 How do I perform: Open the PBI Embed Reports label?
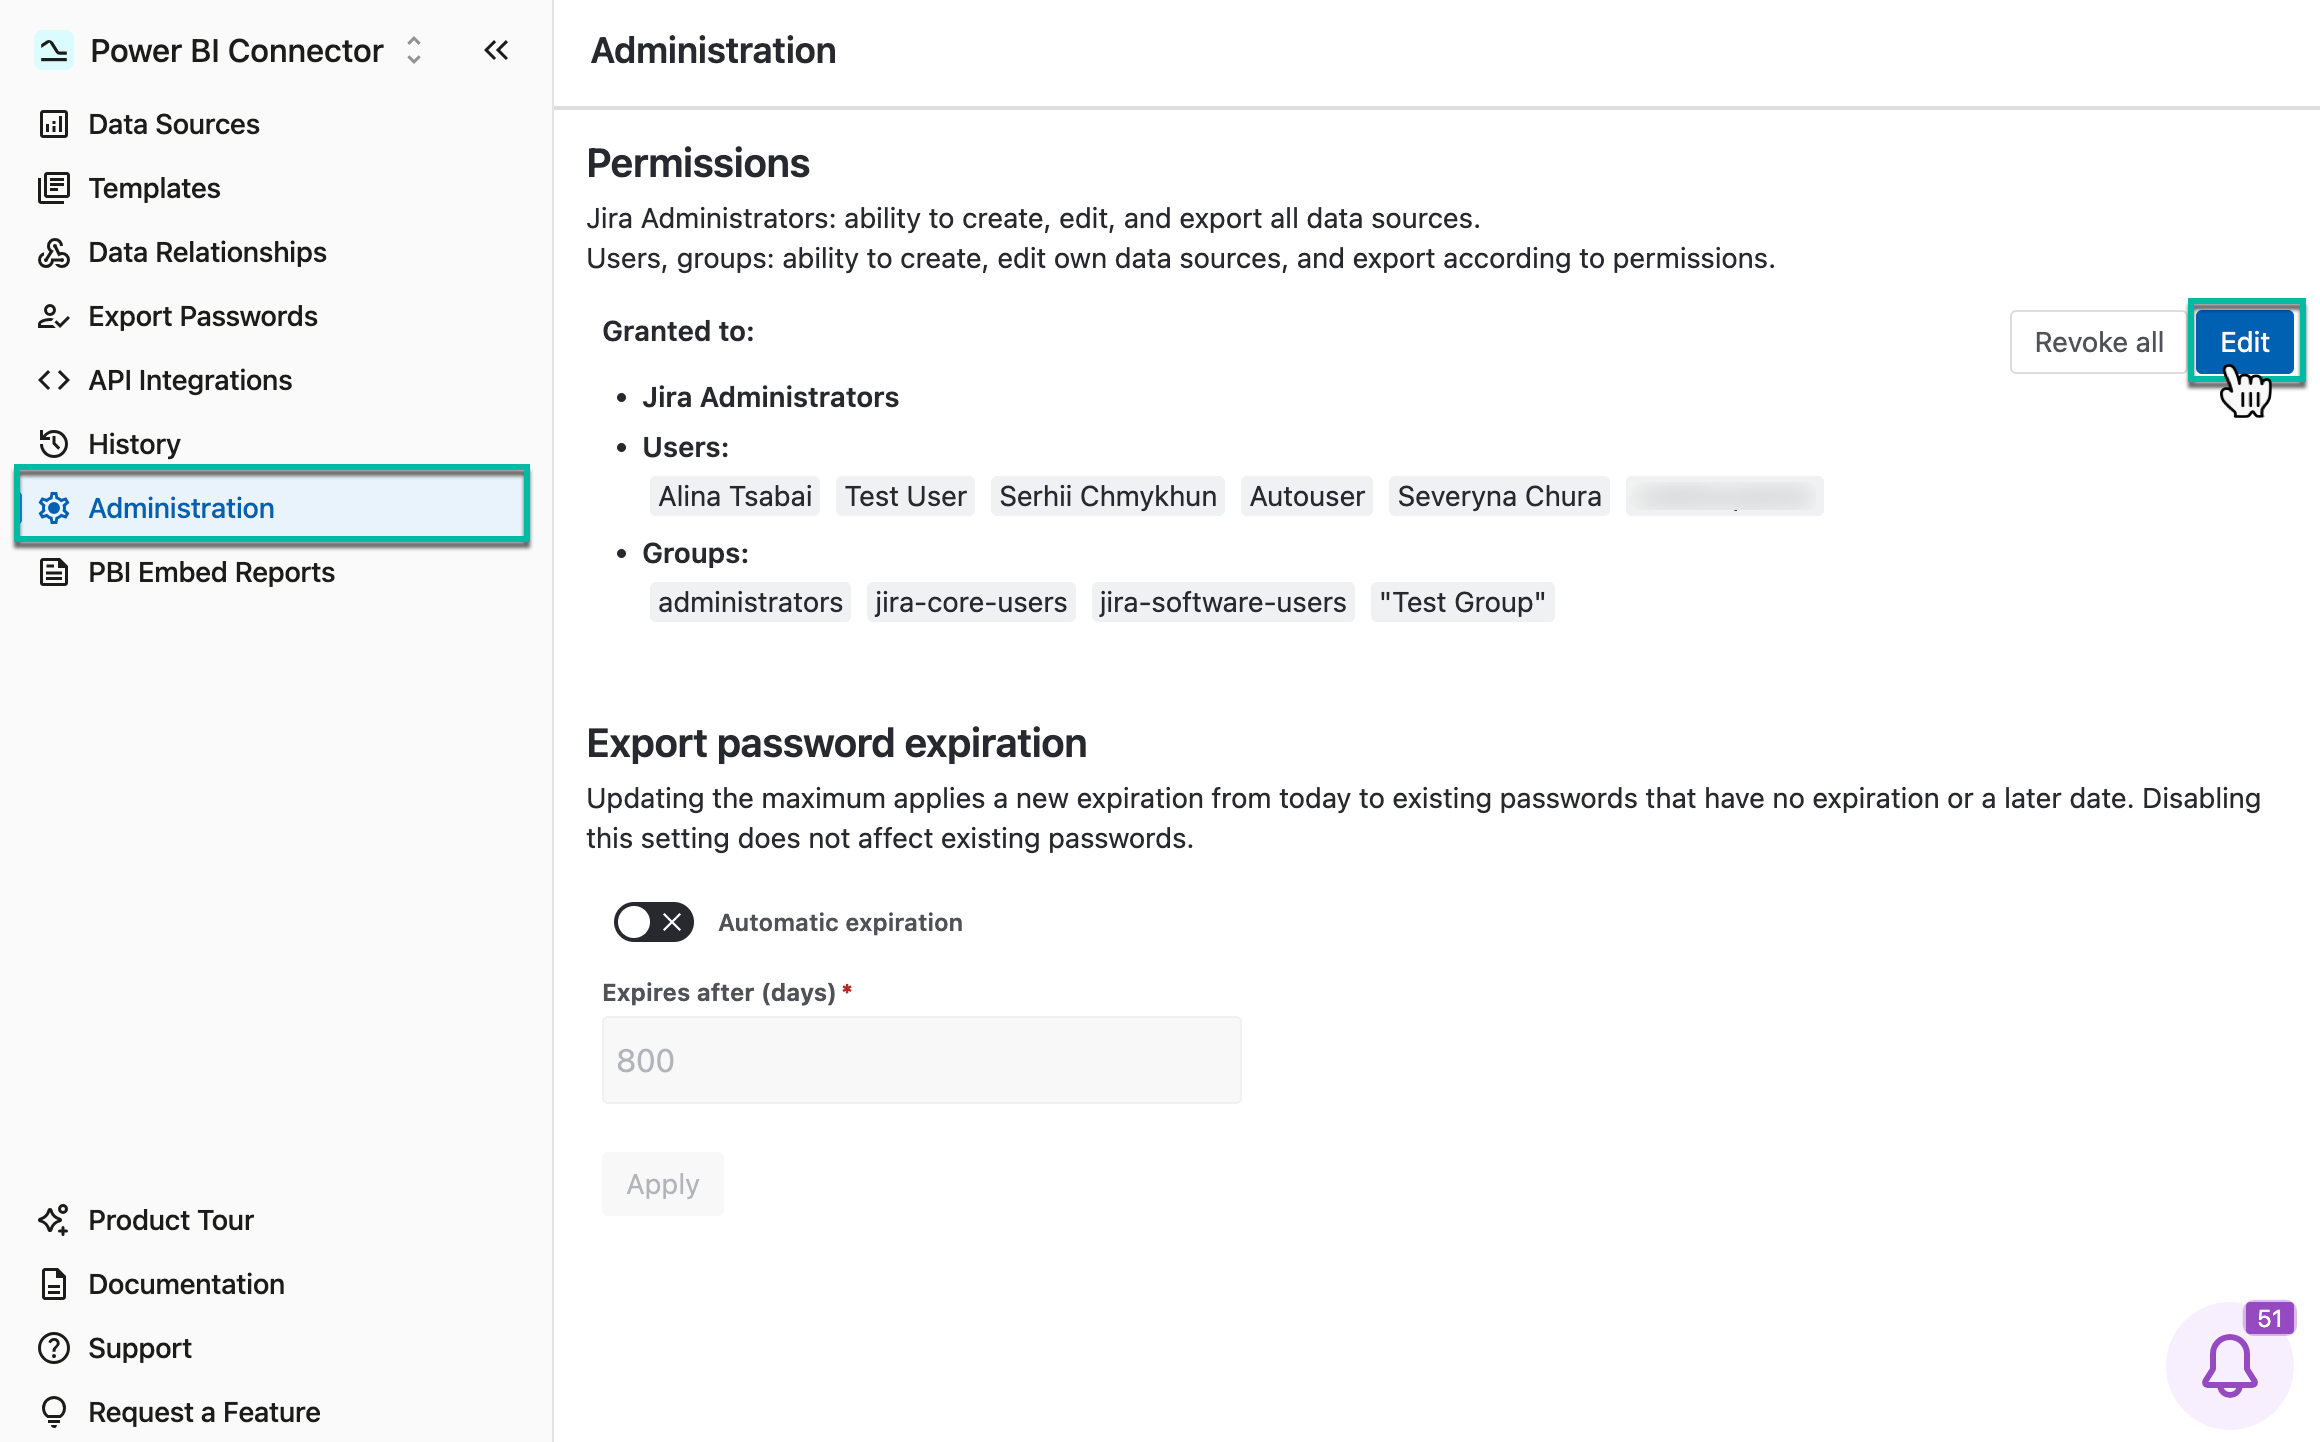coord(212,572)
